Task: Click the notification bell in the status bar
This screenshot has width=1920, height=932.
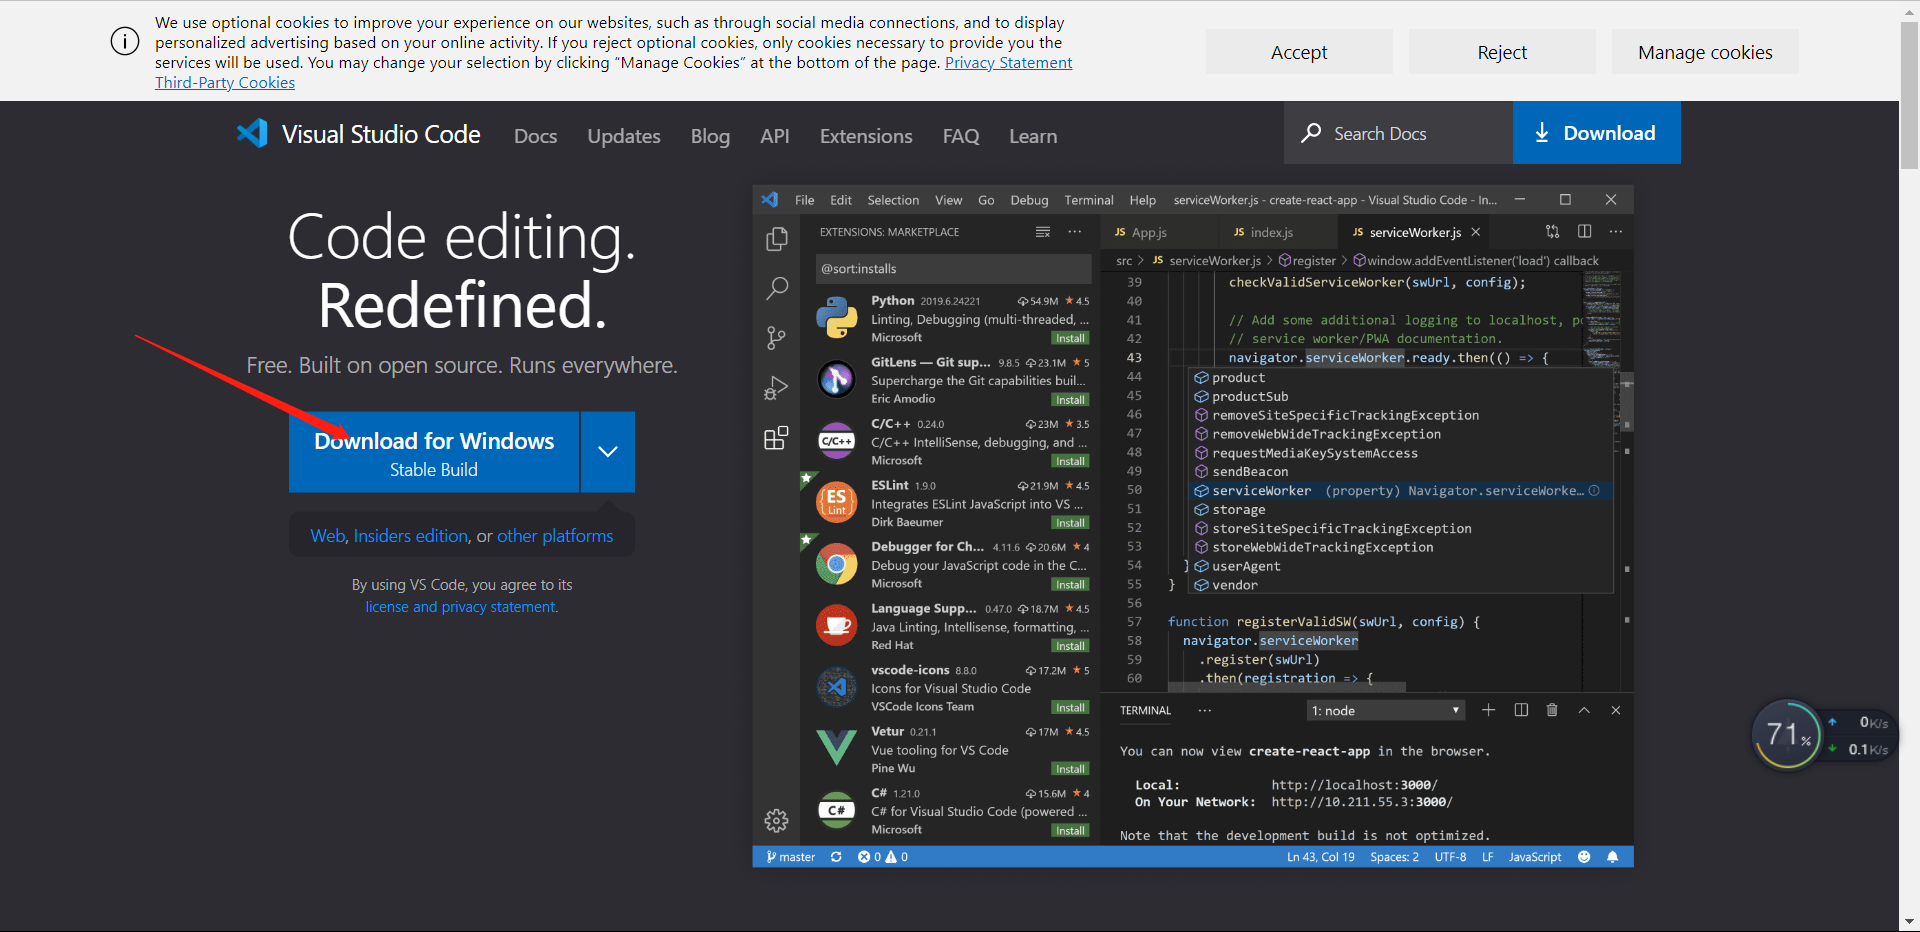Action: (x=1612, y=857)
